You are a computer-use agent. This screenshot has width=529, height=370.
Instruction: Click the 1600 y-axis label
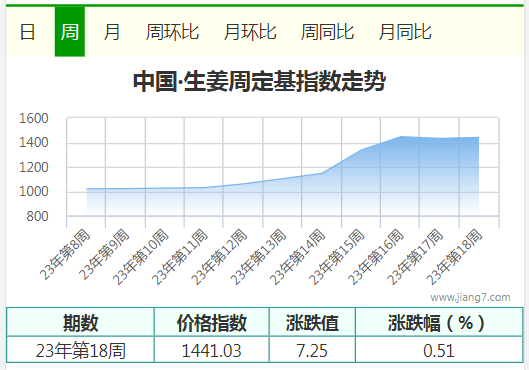[x=34, y=119]
